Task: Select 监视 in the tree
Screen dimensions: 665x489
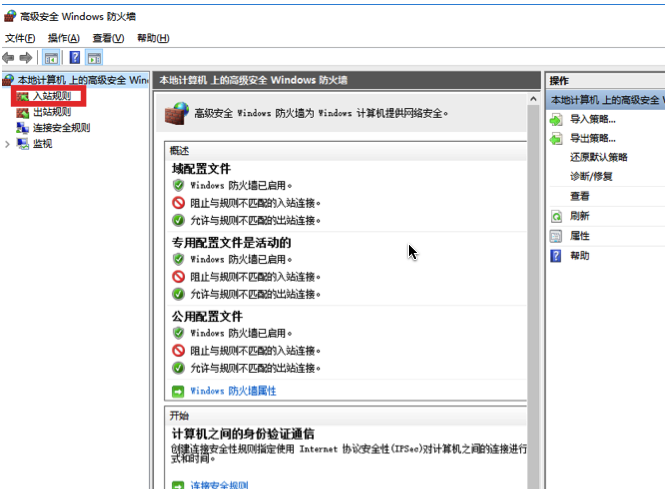Action: [x=42, y=144]
